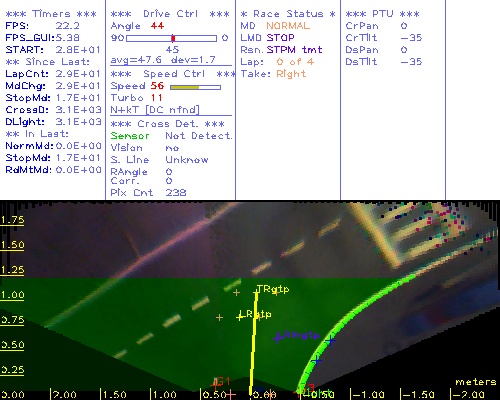500x400 pixels.
Task: Click the LMD STOP status text
Action: [x=267, y=38]
